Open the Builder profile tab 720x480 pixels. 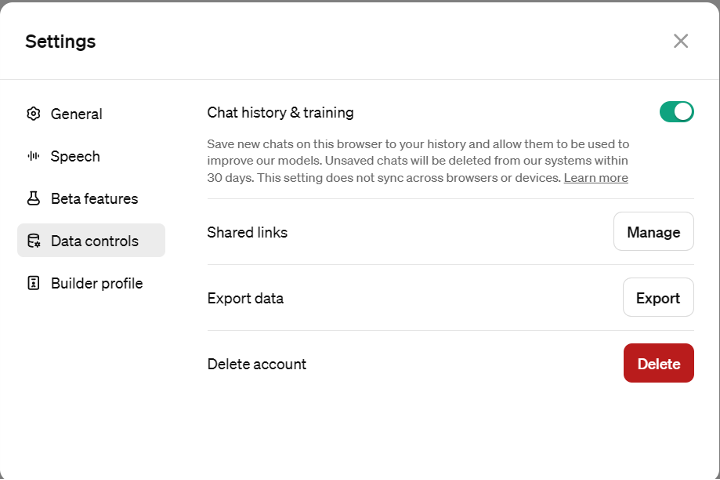click(x=96, y=283)
